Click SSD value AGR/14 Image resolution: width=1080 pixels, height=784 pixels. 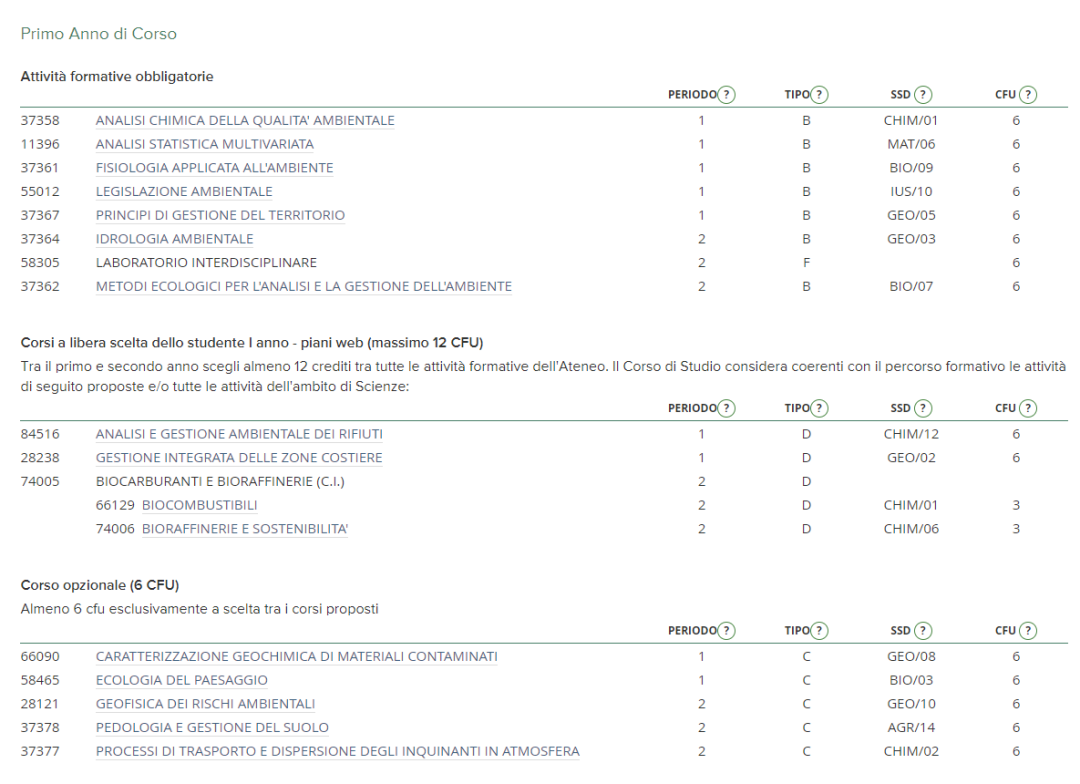click(x=911, y=728)
